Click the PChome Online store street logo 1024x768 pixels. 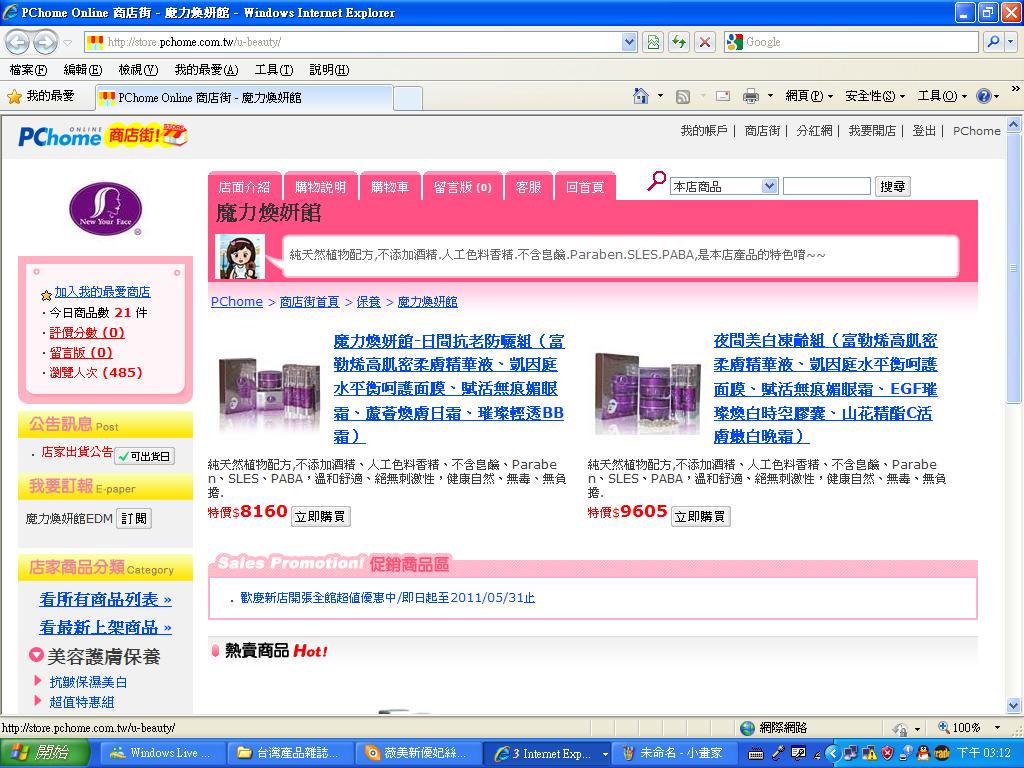tap(103, 135)
